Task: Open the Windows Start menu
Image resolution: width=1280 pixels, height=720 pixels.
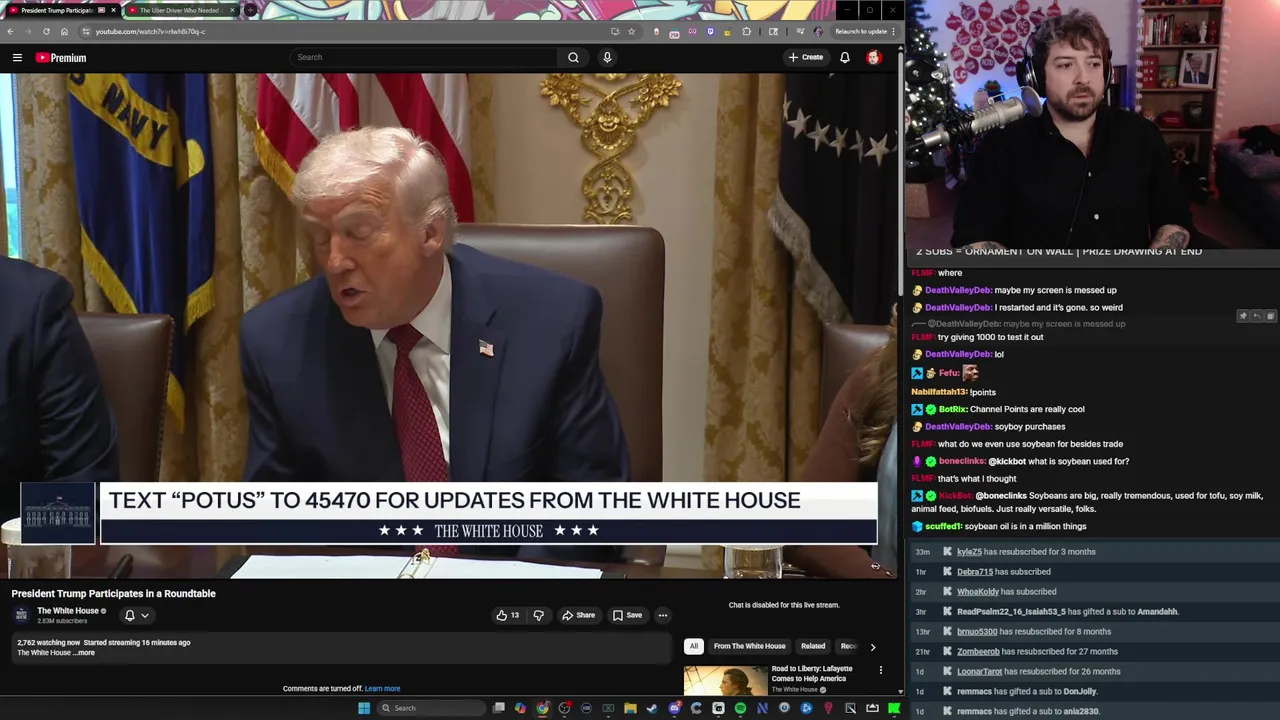Action: [364, 708]
